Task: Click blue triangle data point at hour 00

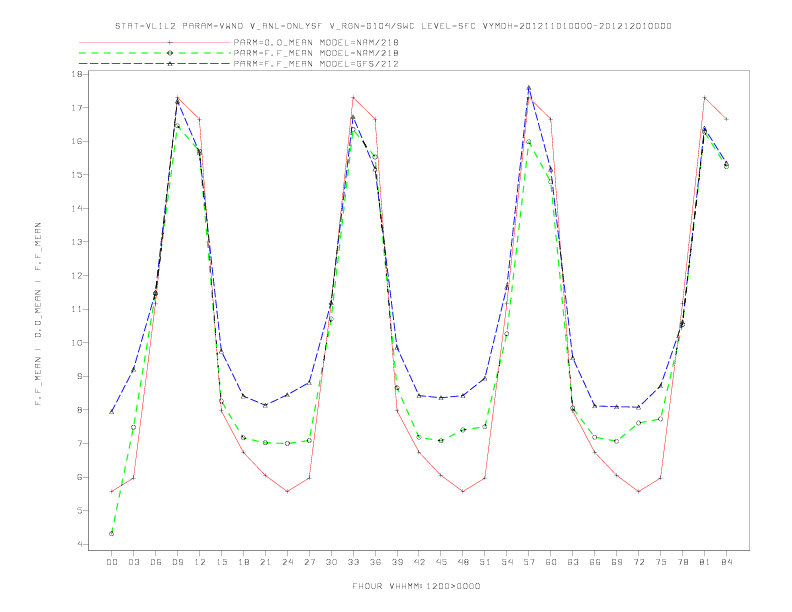Action: point(112,412)
